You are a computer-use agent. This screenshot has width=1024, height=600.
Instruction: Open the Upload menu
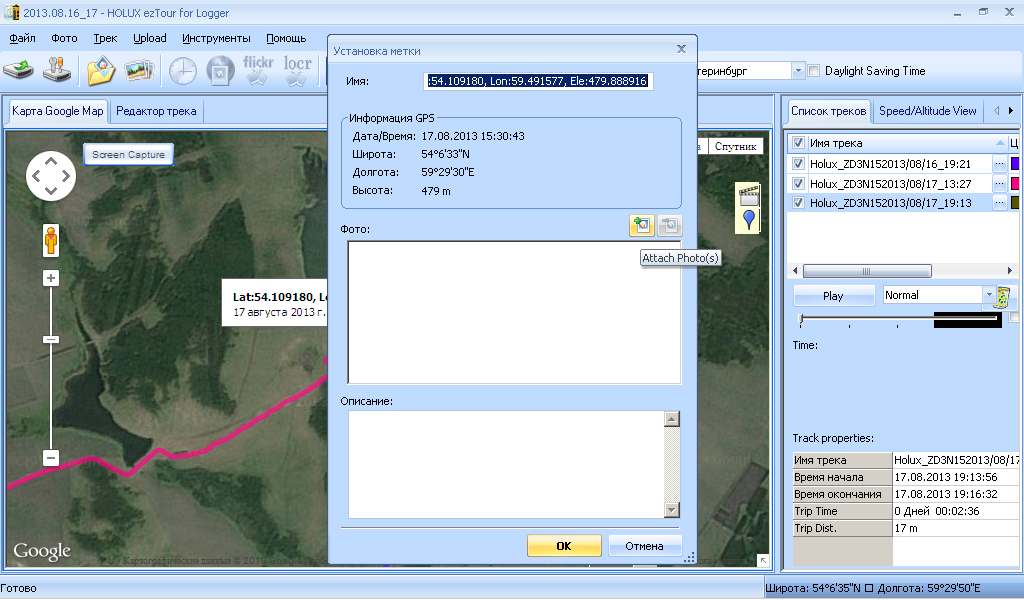click(150, 38)
